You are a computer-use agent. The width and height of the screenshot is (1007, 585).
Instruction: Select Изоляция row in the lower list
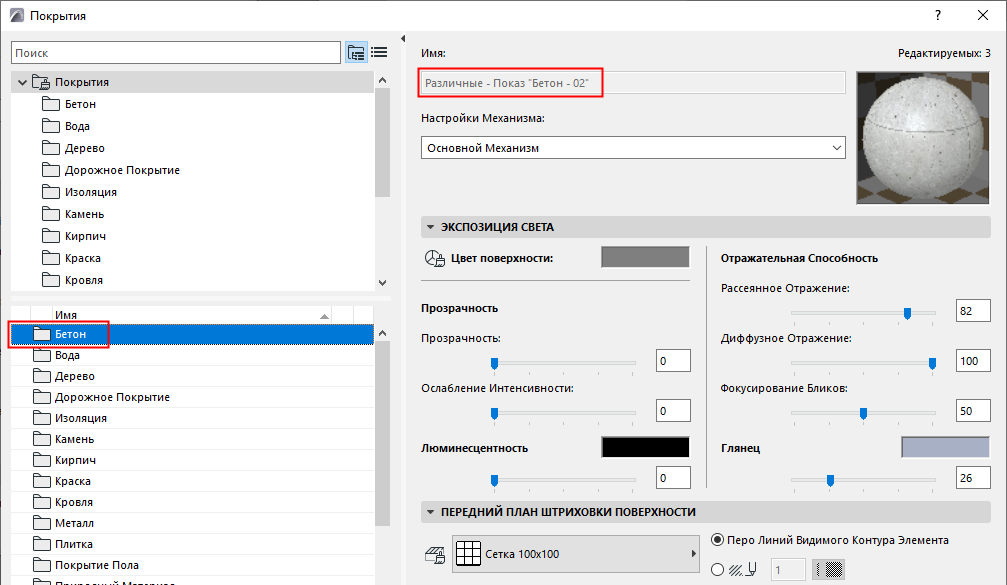point(192,418)
